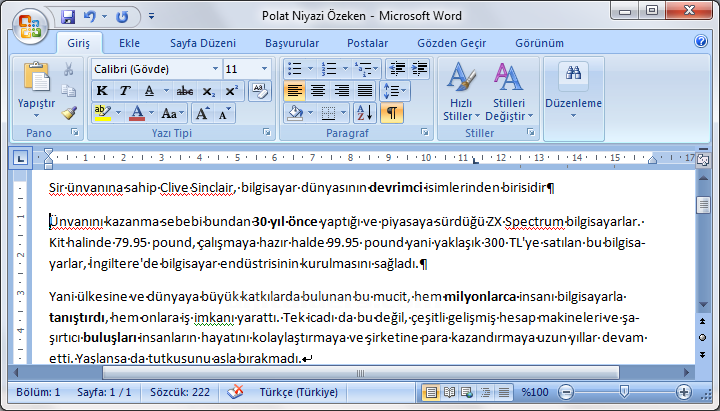Customize Quick Access Toolbar arrow
This screenshot has width=720, height=411.
[x=151, y=17]
